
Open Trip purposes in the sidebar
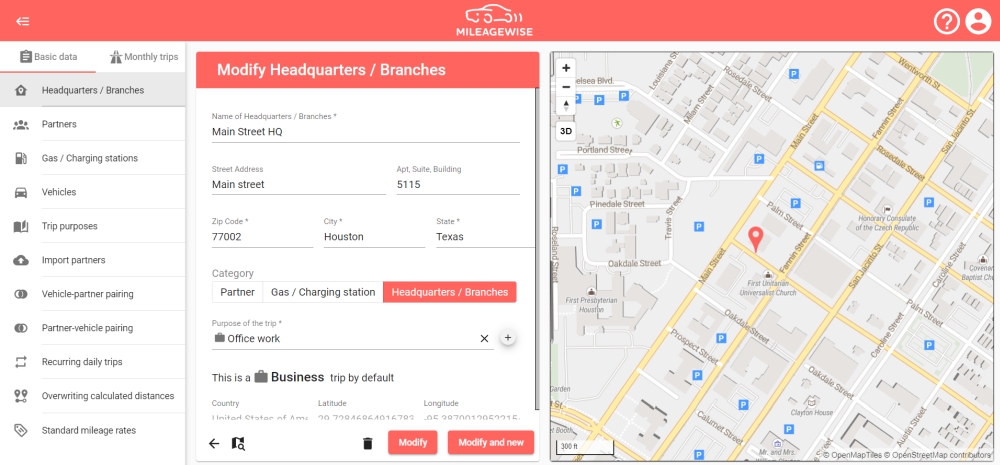92,226
